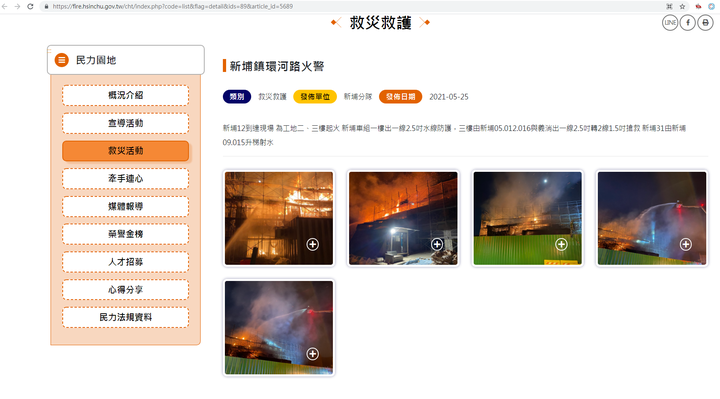Select the highlighted 救災活動 menu item

(x=125, y=151)
